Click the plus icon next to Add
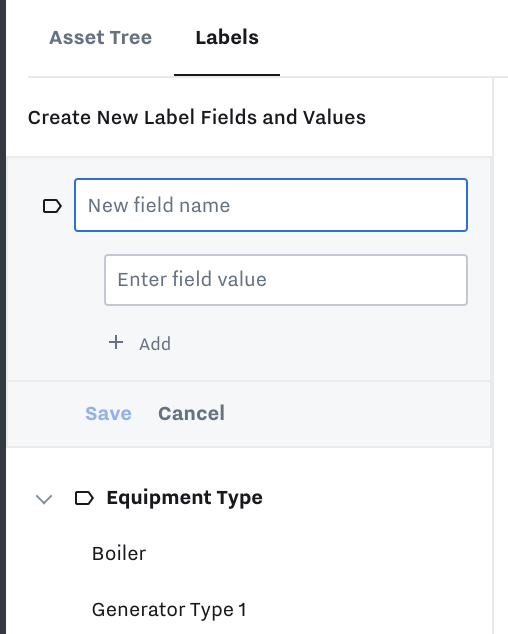Image resolution: width=508 pixels, height=634 pixels. coord(116,342)
